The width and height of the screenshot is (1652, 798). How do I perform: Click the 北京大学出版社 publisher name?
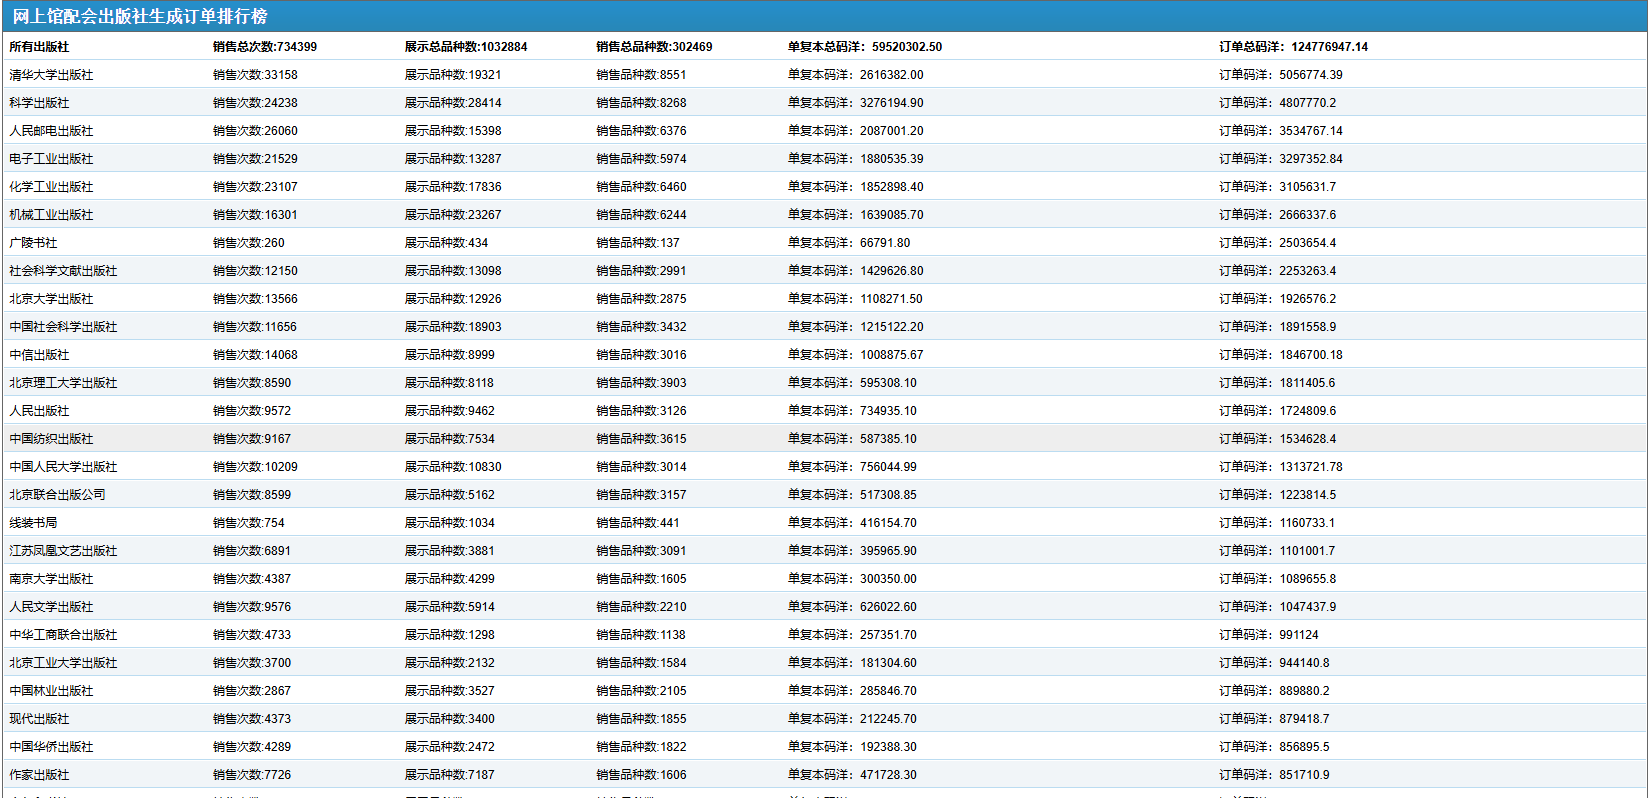[x=51, y=299]
